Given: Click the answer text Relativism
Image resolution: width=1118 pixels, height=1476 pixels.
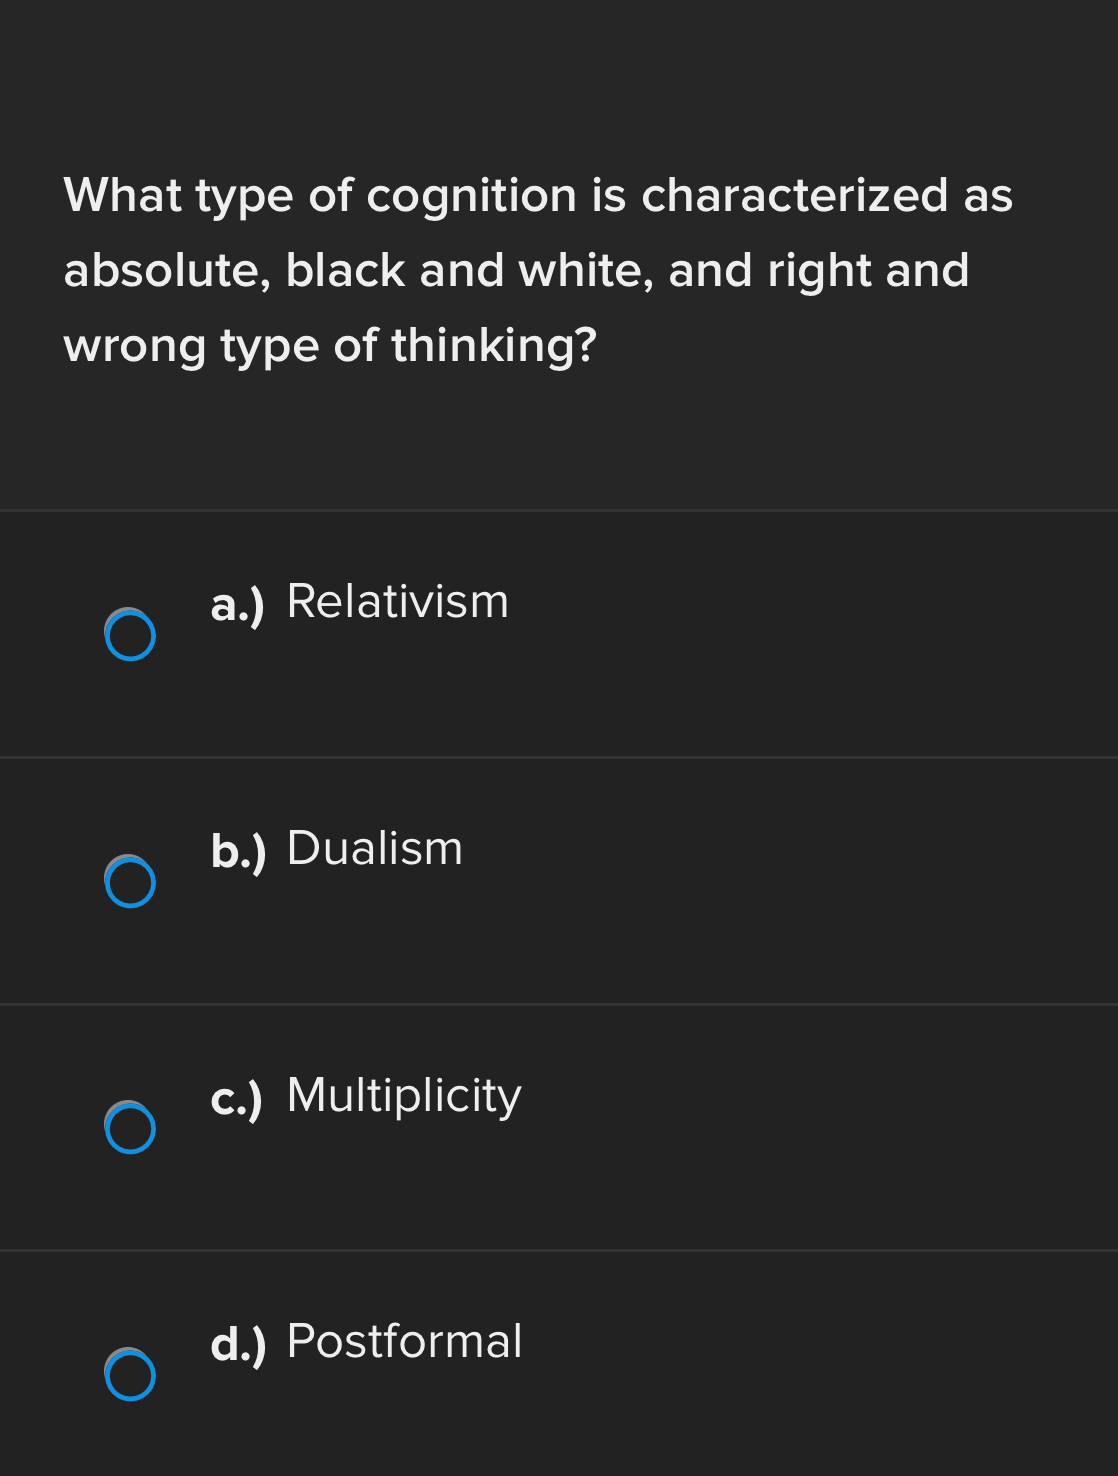Looking at the screenshot, I should click(397, 601).
